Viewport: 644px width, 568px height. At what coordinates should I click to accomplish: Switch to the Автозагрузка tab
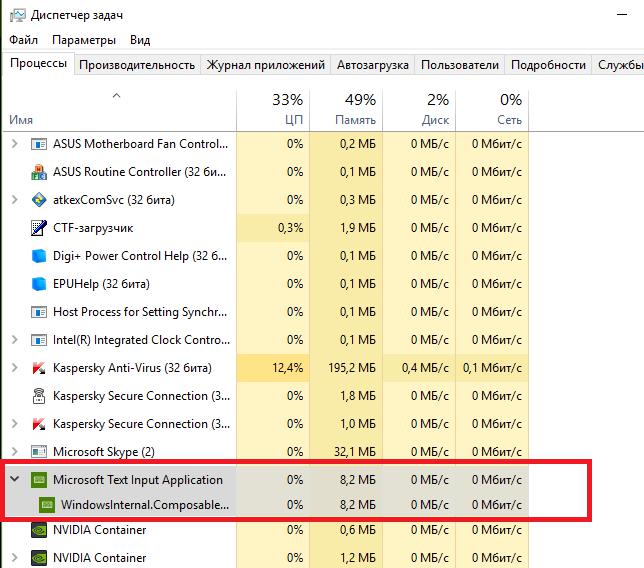(373, 65)
